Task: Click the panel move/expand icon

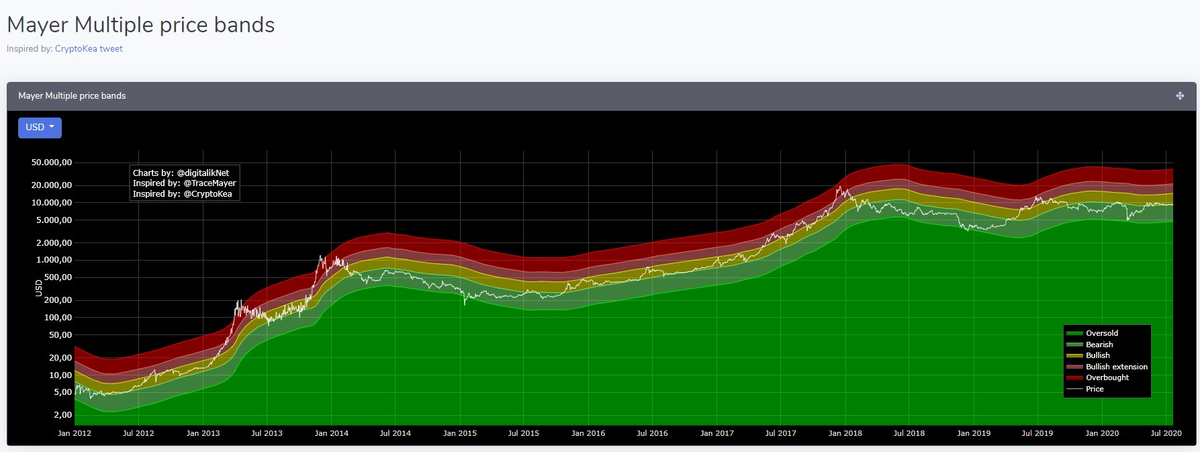Action: tap(1180, 96)
